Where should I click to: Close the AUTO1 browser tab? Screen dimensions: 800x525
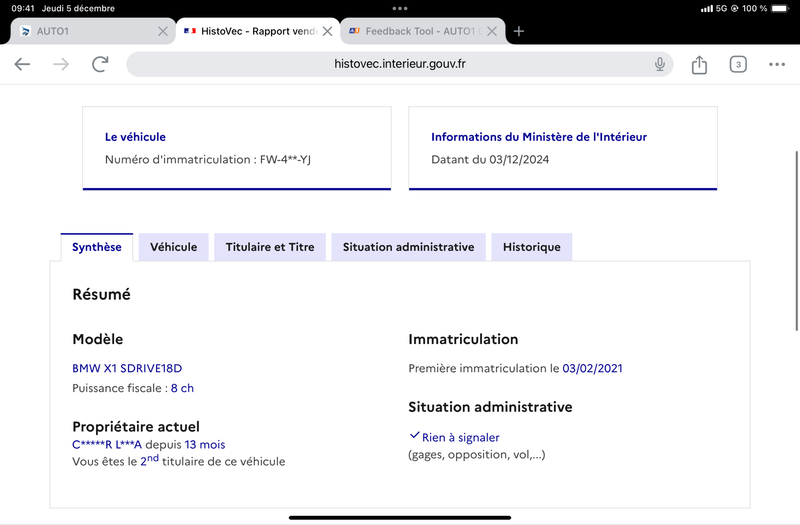click(x=163, y=31)
